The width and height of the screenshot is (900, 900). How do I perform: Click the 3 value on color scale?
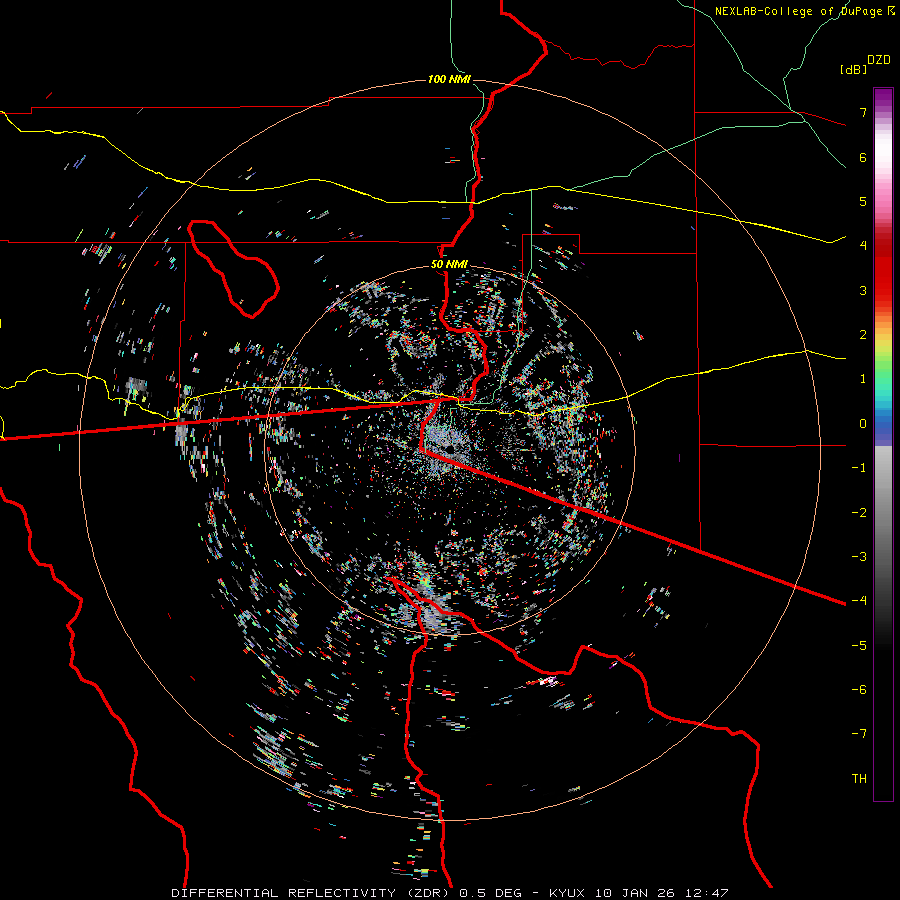point(863,290)
